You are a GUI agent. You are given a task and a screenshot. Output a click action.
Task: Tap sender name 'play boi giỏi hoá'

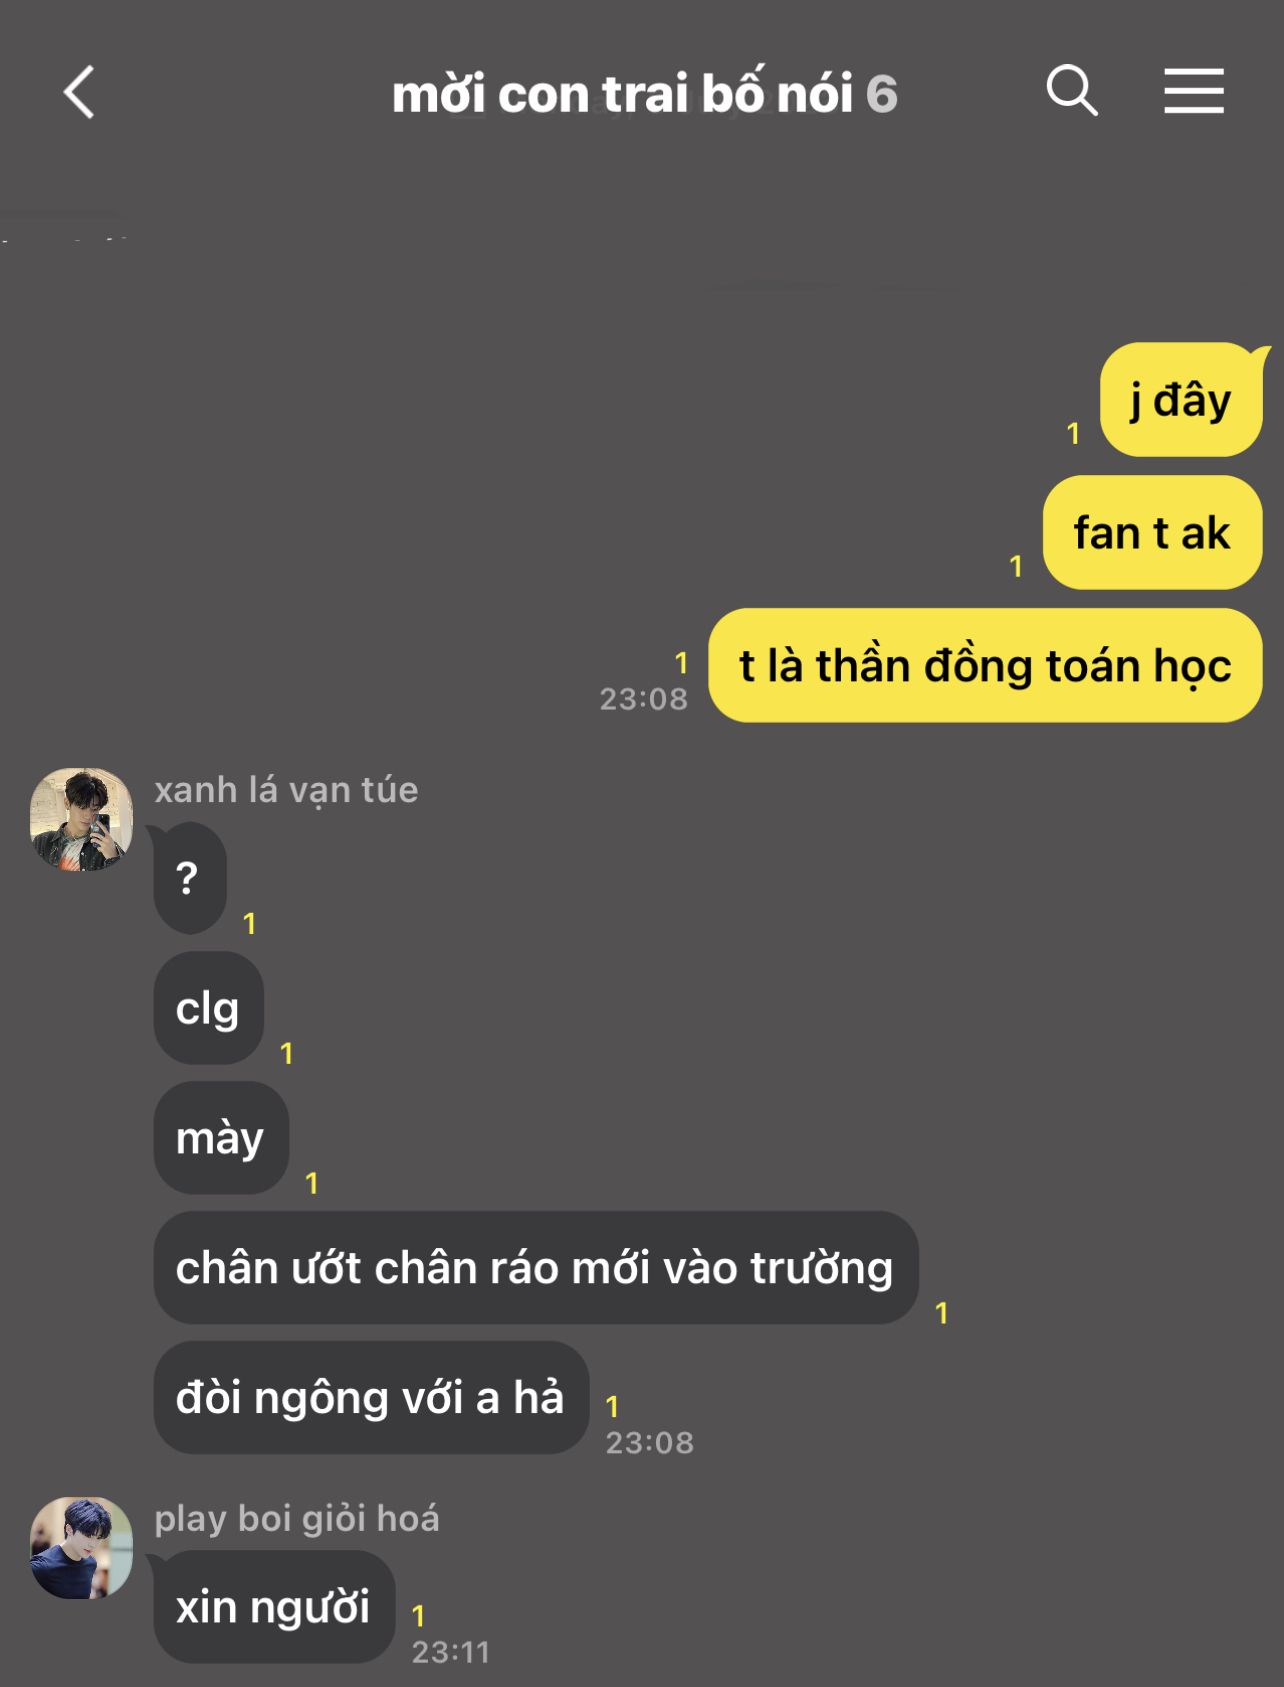(x=297, y=1518)
